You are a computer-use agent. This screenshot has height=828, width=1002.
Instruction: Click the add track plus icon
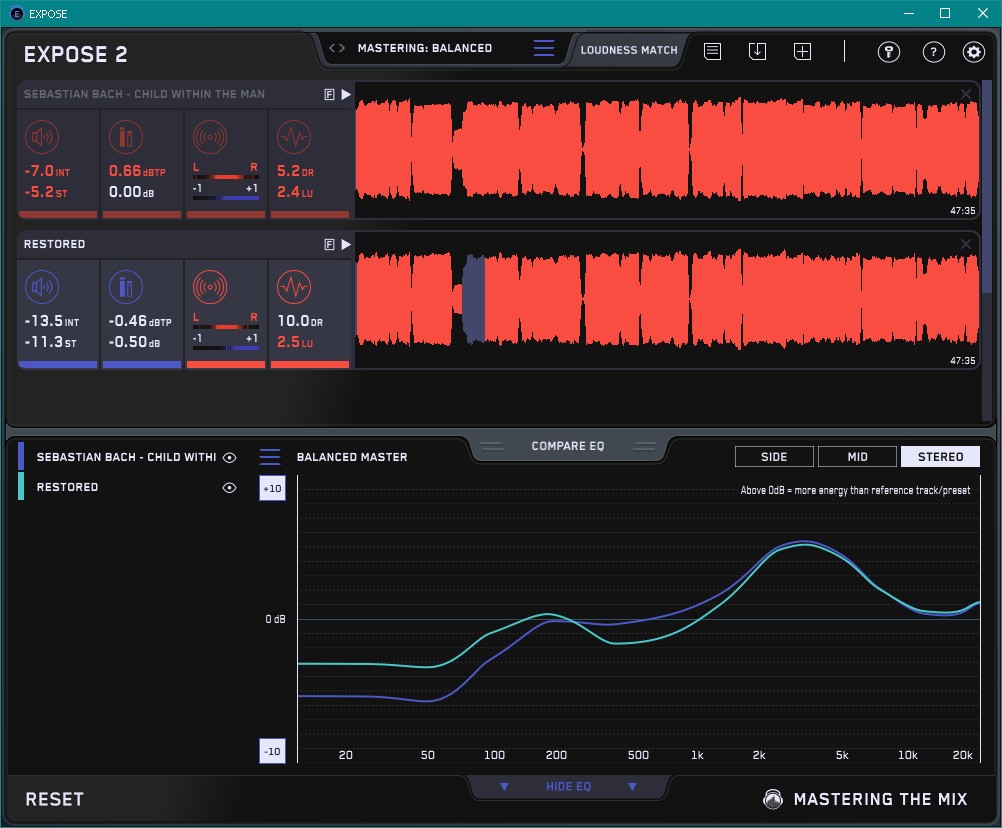[802, 51]
